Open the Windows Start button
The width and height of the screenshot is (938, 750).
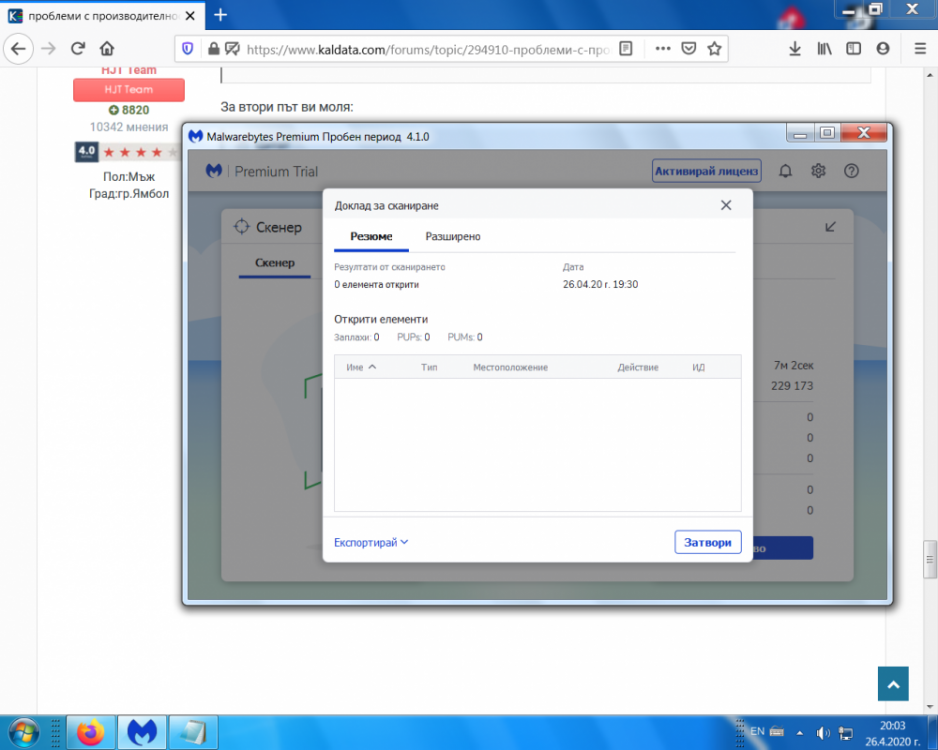[24, 733]
